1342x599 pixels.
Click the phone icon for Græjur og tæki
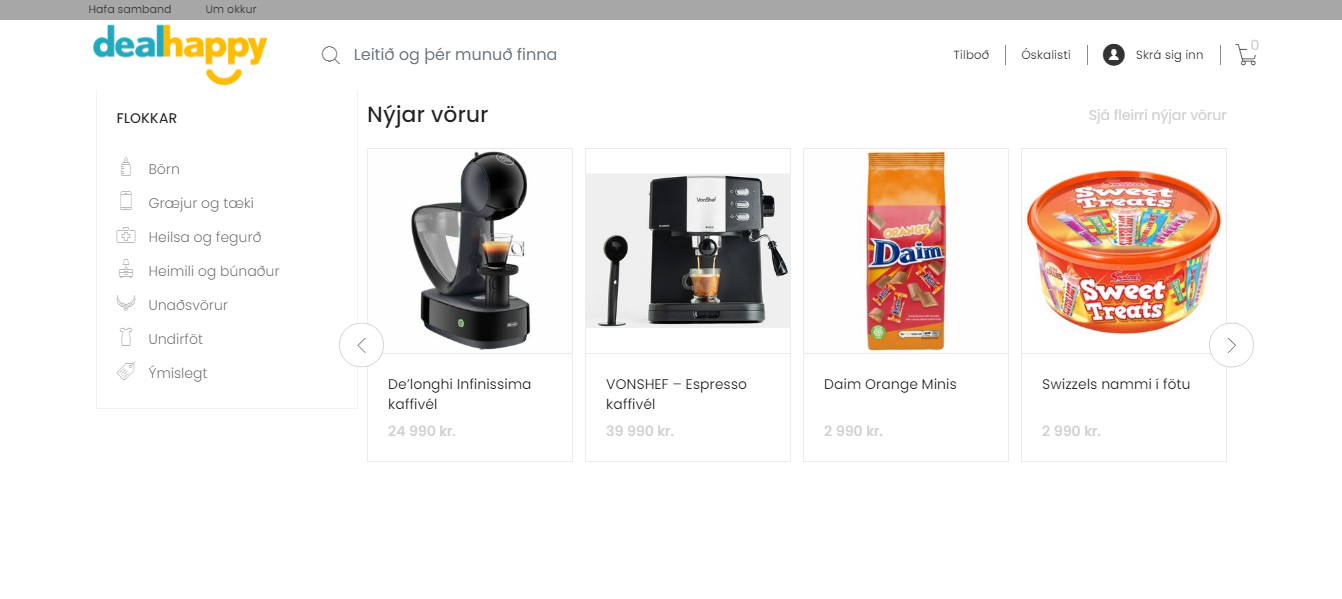[x=126, y=202]
